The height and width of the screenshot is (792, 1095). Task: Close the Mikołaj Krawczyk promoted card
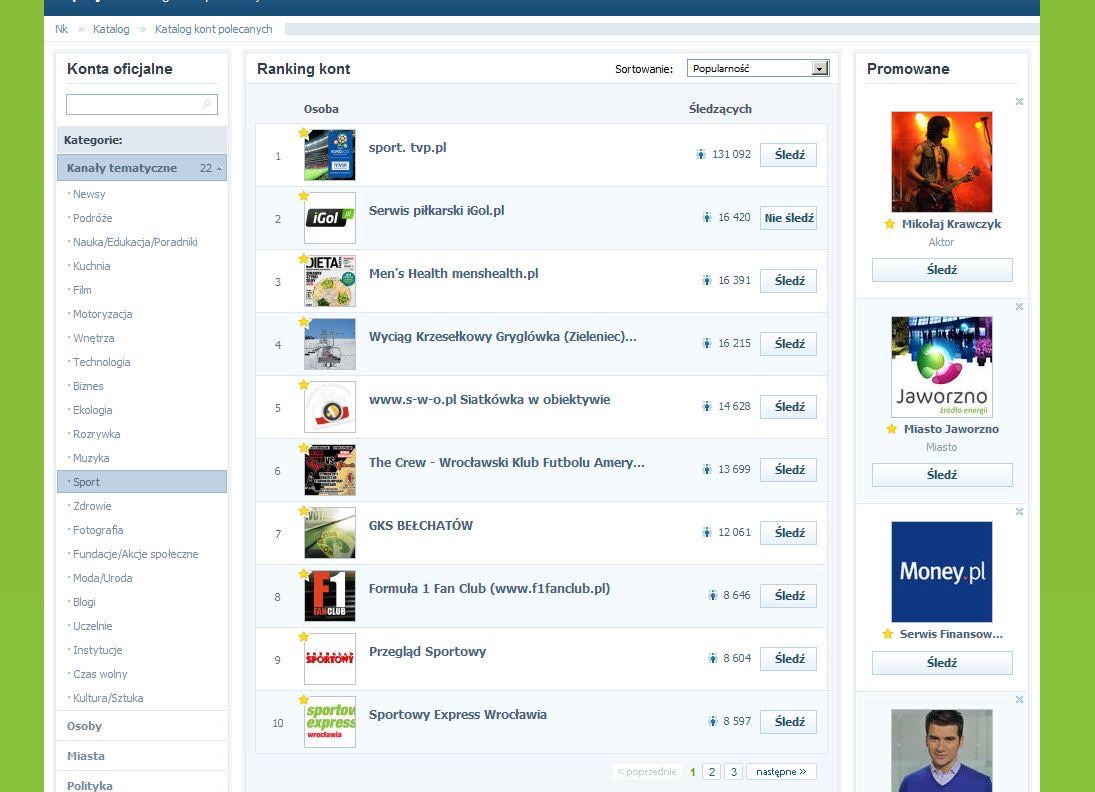(x=1019, y=102)
